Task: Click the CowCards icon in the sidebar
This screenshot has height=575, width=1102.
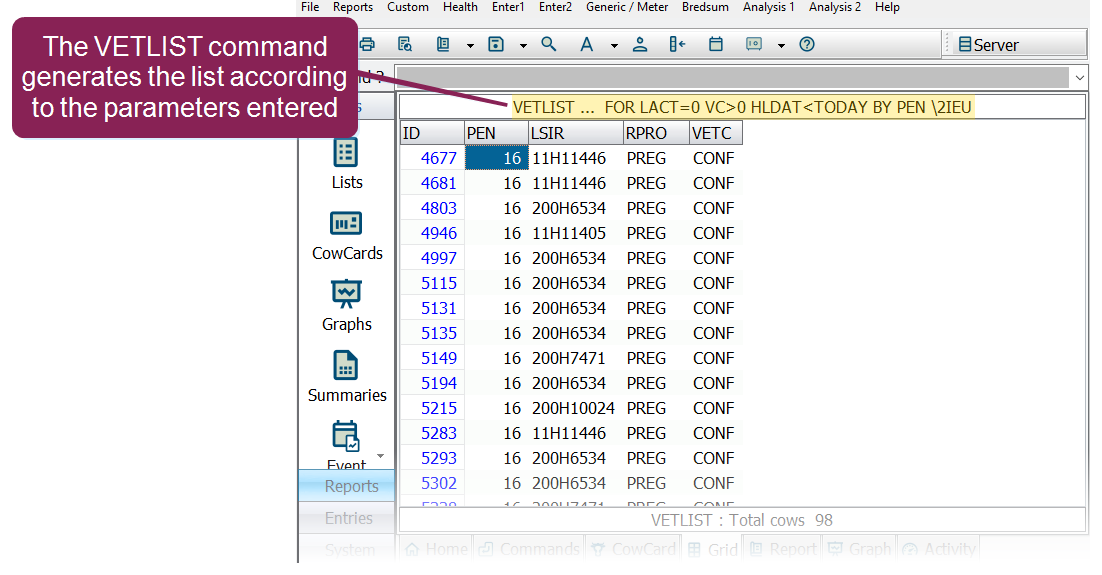Action: coord(346,224)
